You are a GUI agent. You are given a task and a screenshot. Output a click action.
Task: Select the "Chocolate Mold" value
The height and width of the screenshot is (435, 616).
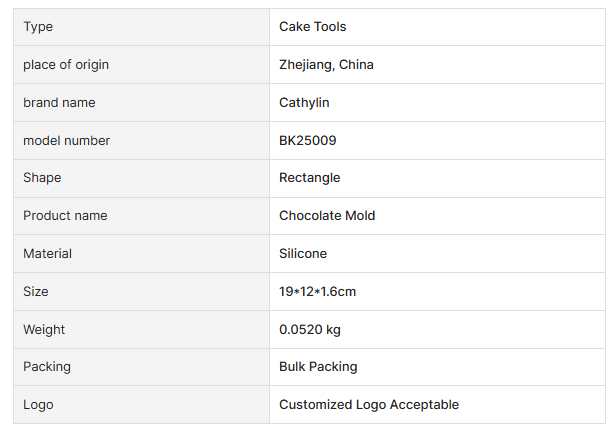[x=327, y=216]
